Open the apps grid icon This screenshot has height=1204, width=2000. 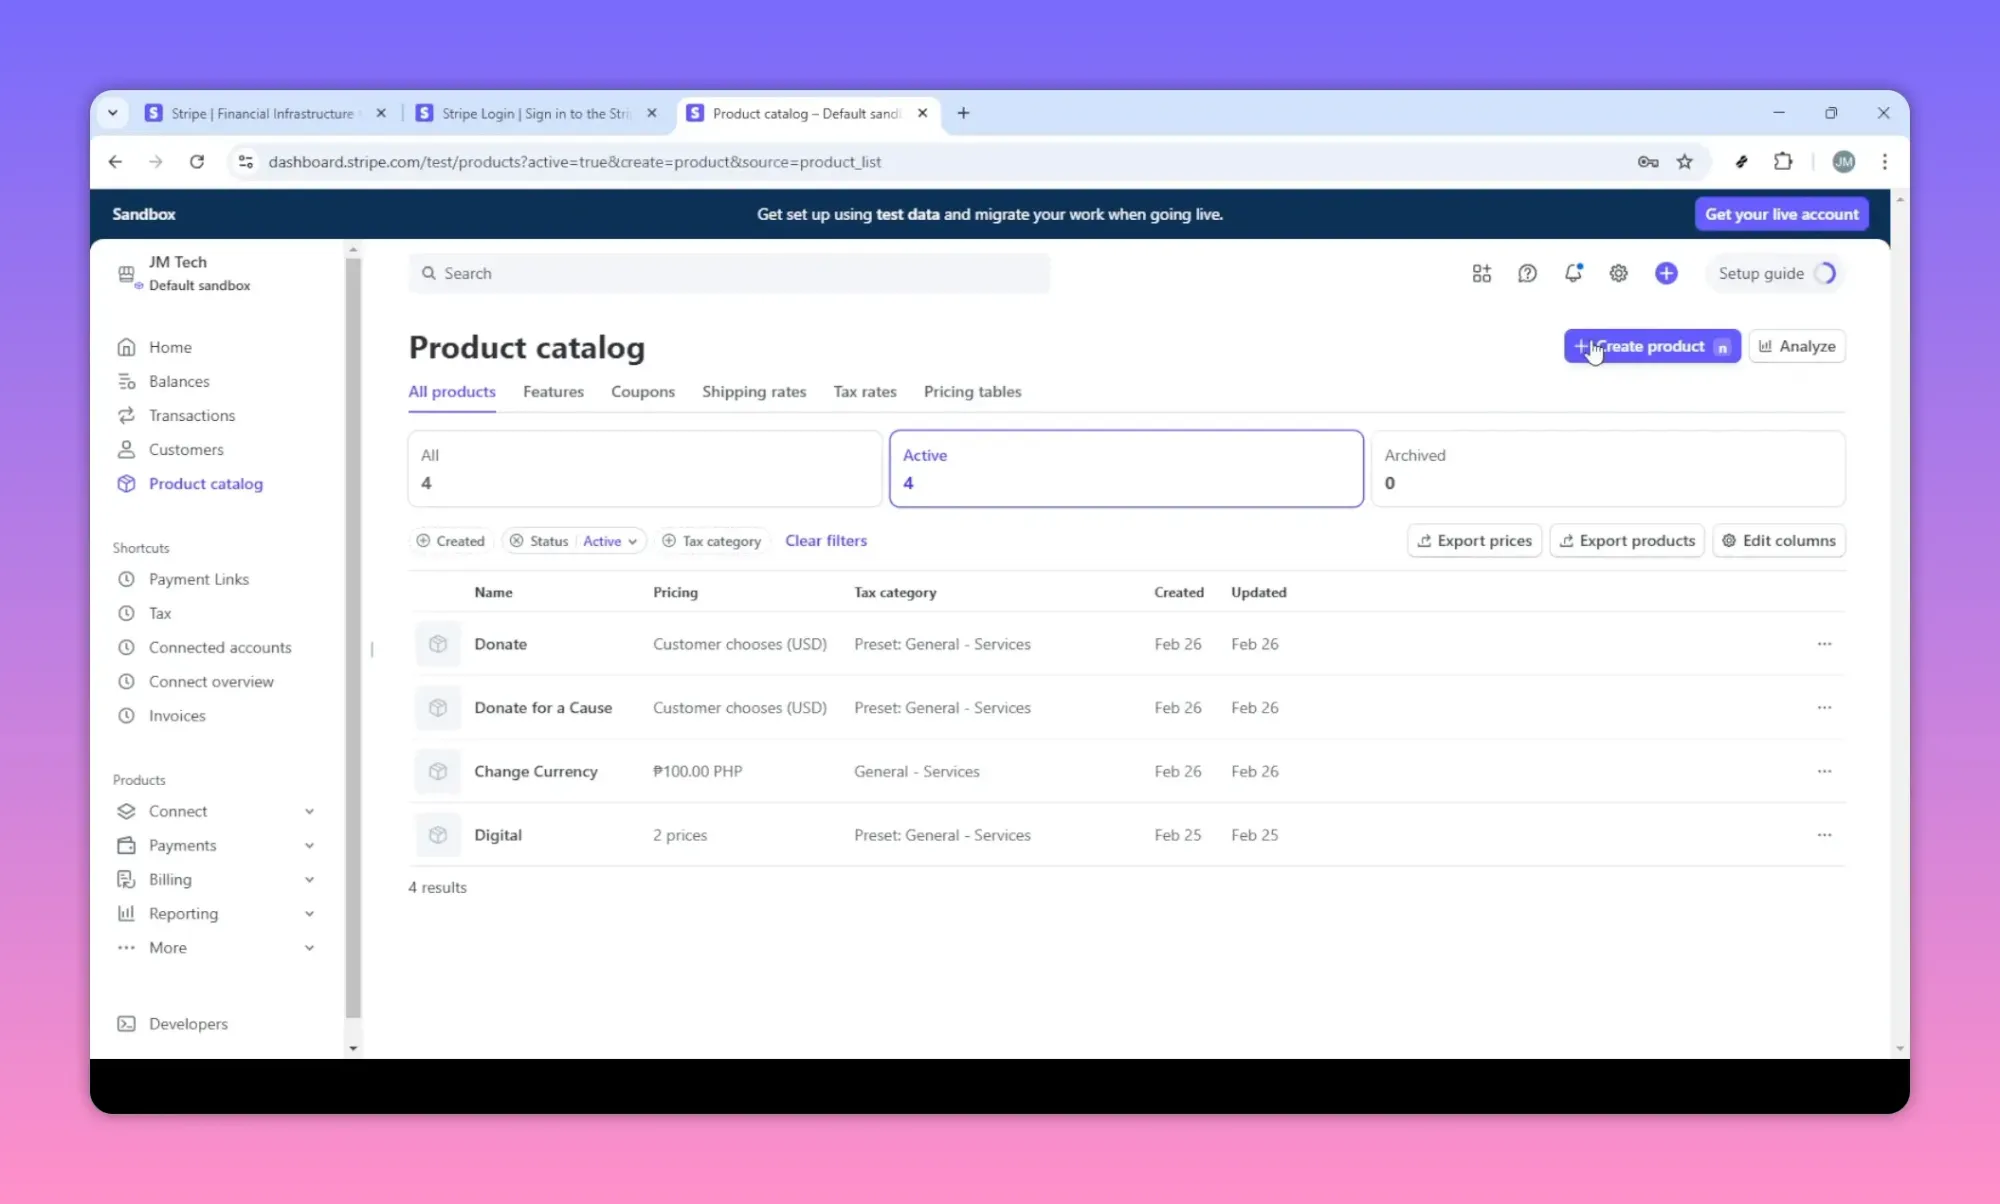[1482, 273]
